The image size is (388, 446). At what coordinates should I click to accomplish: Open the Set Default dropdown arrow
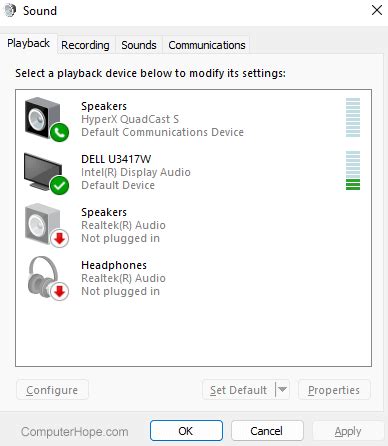282,389
